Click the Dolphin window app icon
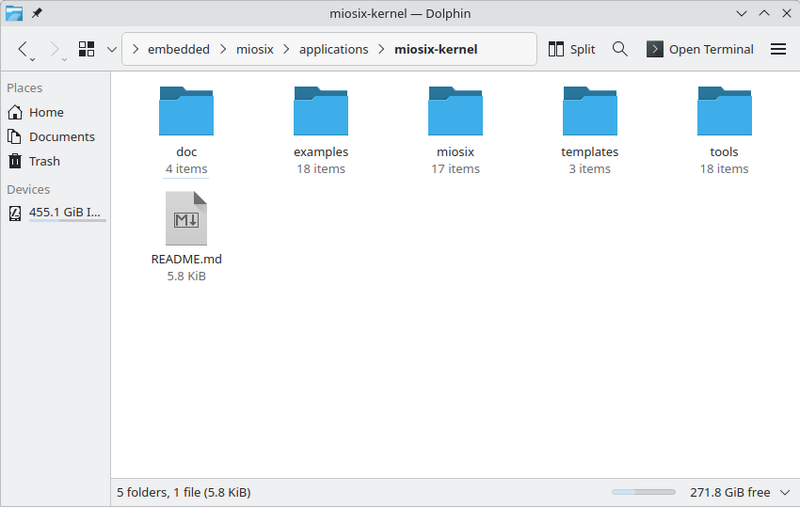The image size is (800, 507). click(x=14, y=14)
